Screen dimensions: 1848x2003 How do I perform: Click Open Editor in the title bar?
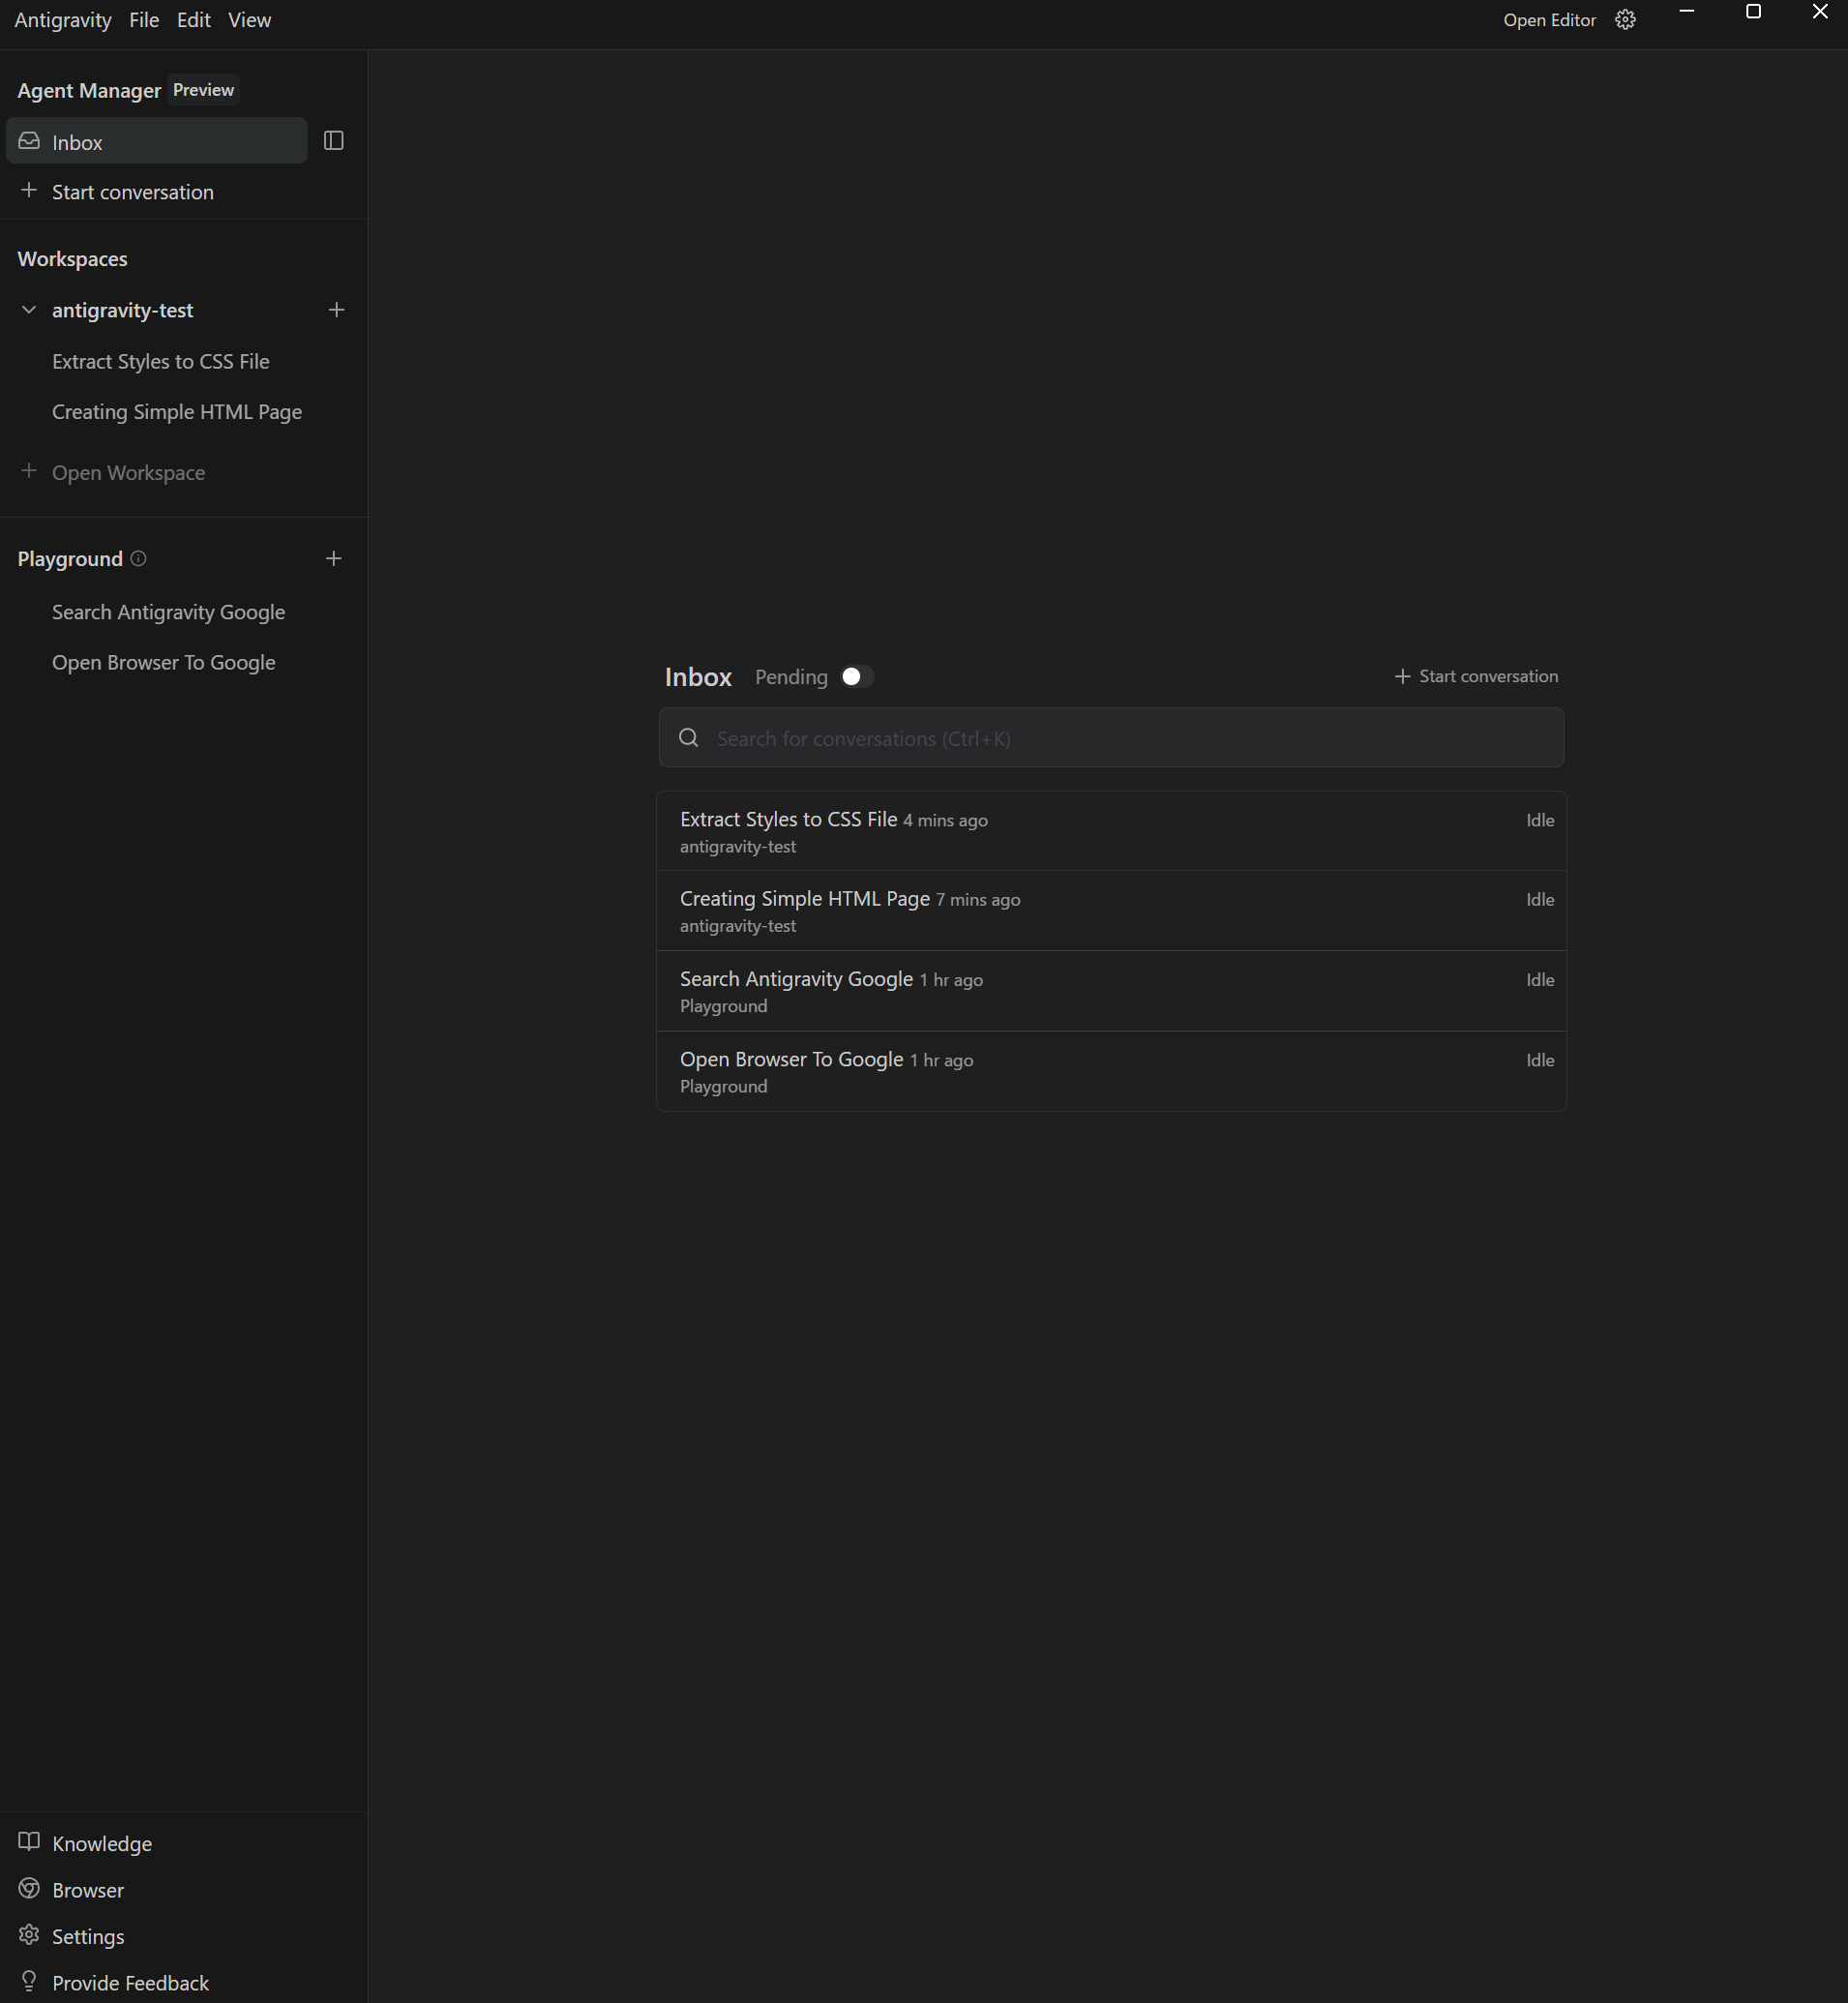1549,20
